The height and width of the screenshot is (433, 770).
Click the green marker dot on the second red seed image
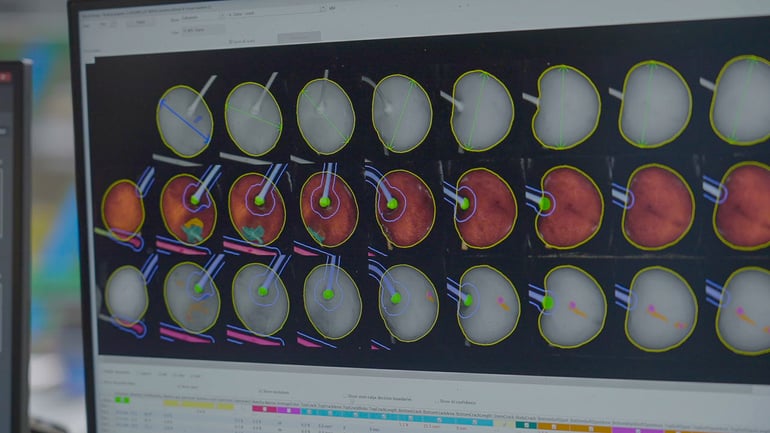195,200
